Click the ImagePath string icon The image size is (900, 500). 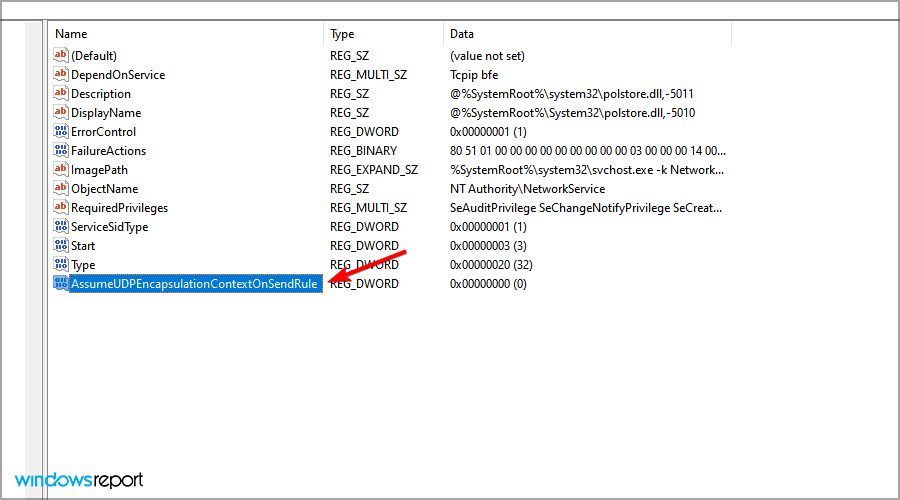click(60, 169)
